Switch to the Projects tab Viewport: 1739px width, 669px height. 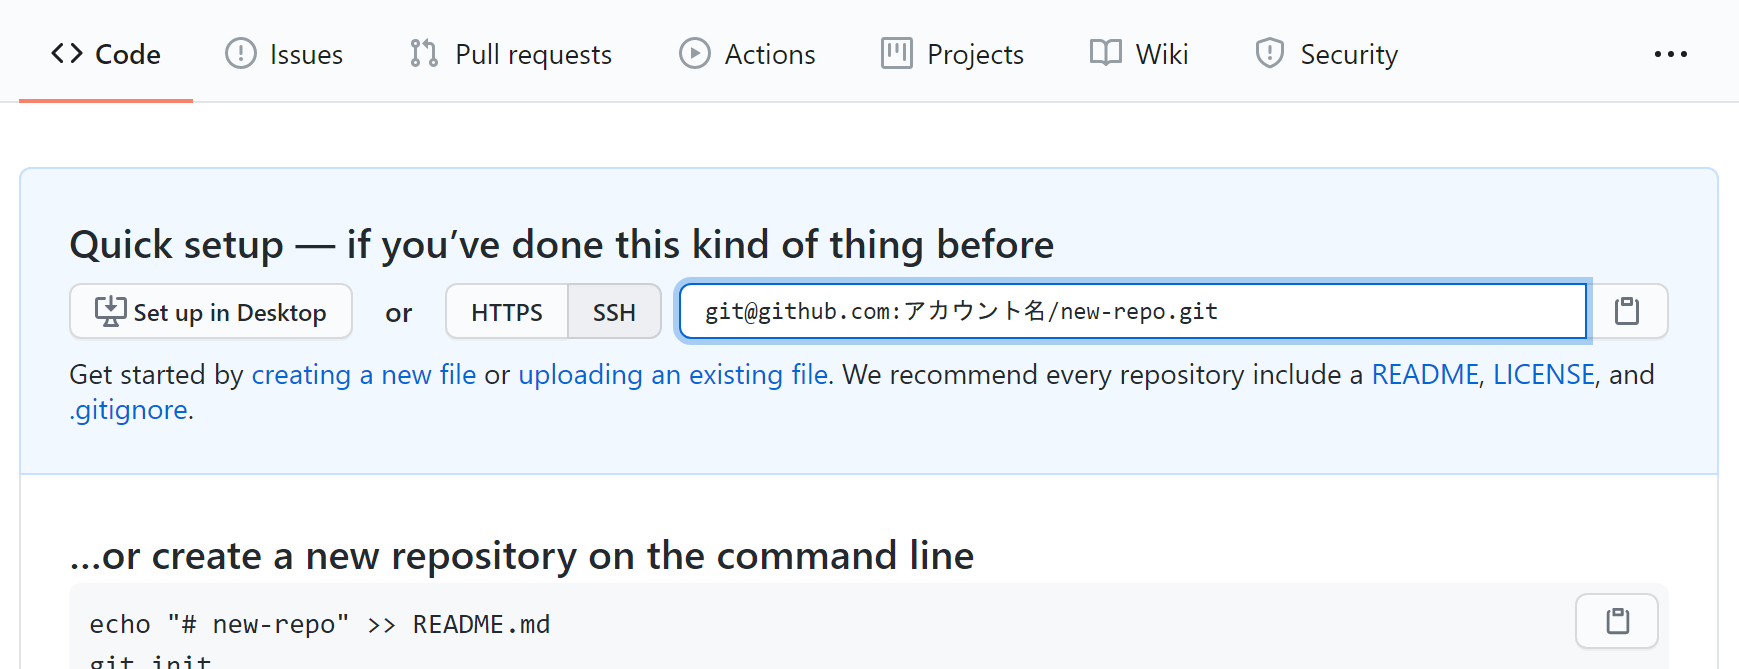coord(952,54)
